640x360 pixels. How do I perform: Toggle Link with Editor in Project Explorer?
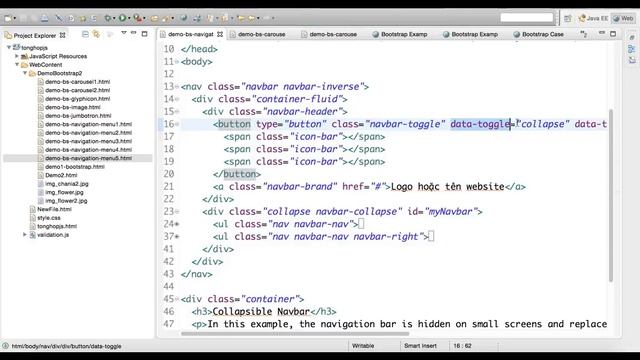(96, 34)
